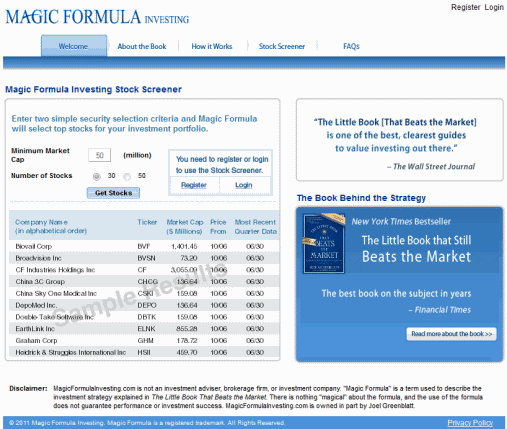
Task: Open the About the Book tab
Action: (142, 46)
